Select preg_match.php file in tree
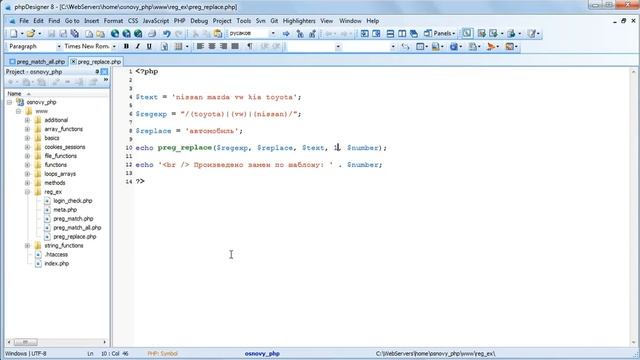The image size is (640, 360). tap(73, 219)
